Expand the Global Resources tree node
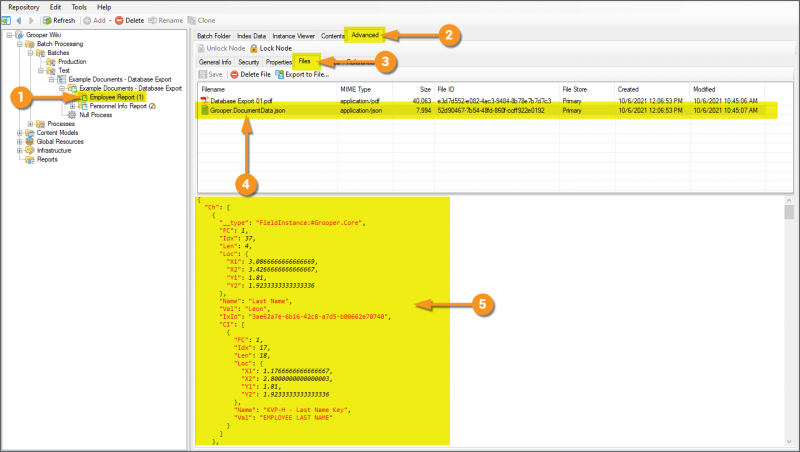This screenshot has width=800, height=452. tap(17, 142)
